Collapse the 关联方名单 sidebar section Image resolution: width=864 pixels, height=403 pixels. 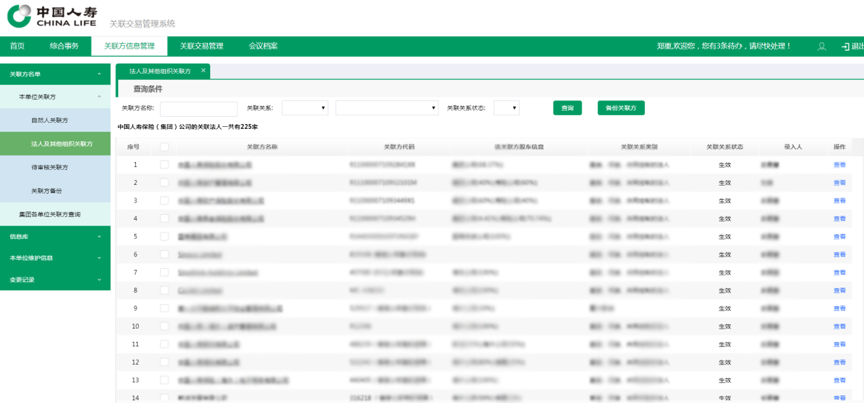click(x=98, y=74)
